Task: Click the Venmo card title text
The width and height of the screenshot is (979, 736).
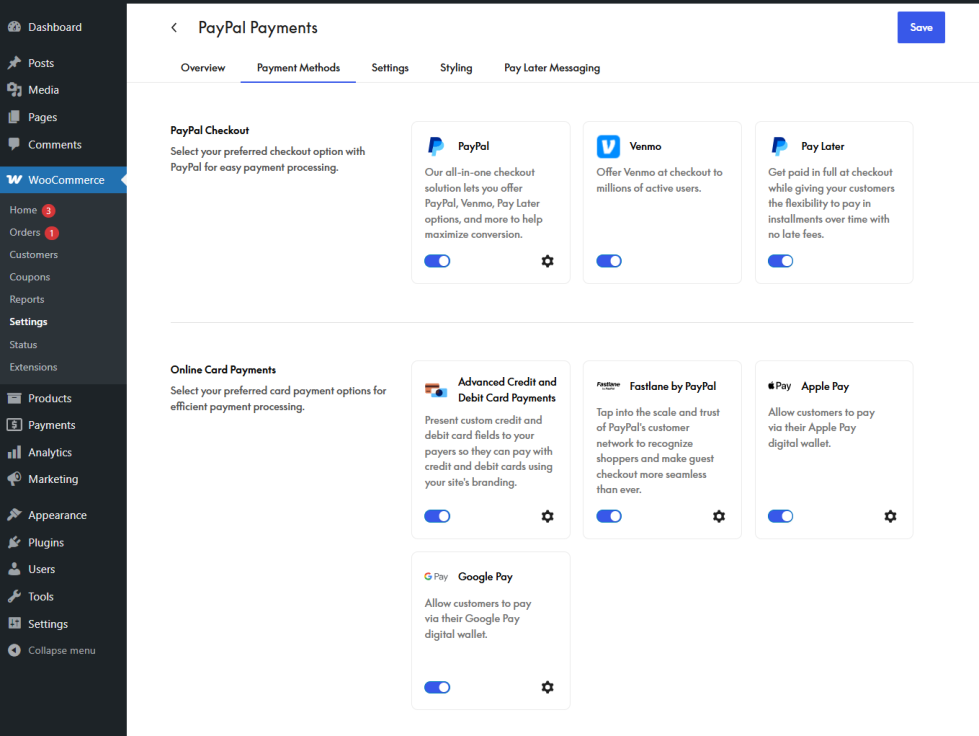Action: click(645, 146)
